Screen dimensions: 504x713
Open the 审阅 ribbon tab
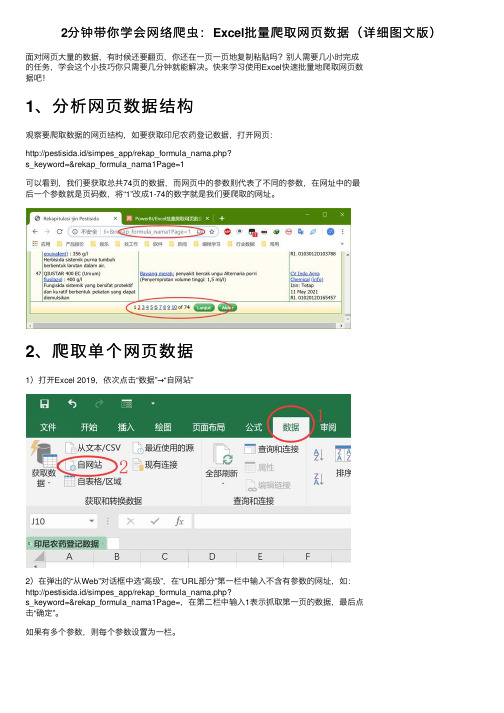[328, 427]
